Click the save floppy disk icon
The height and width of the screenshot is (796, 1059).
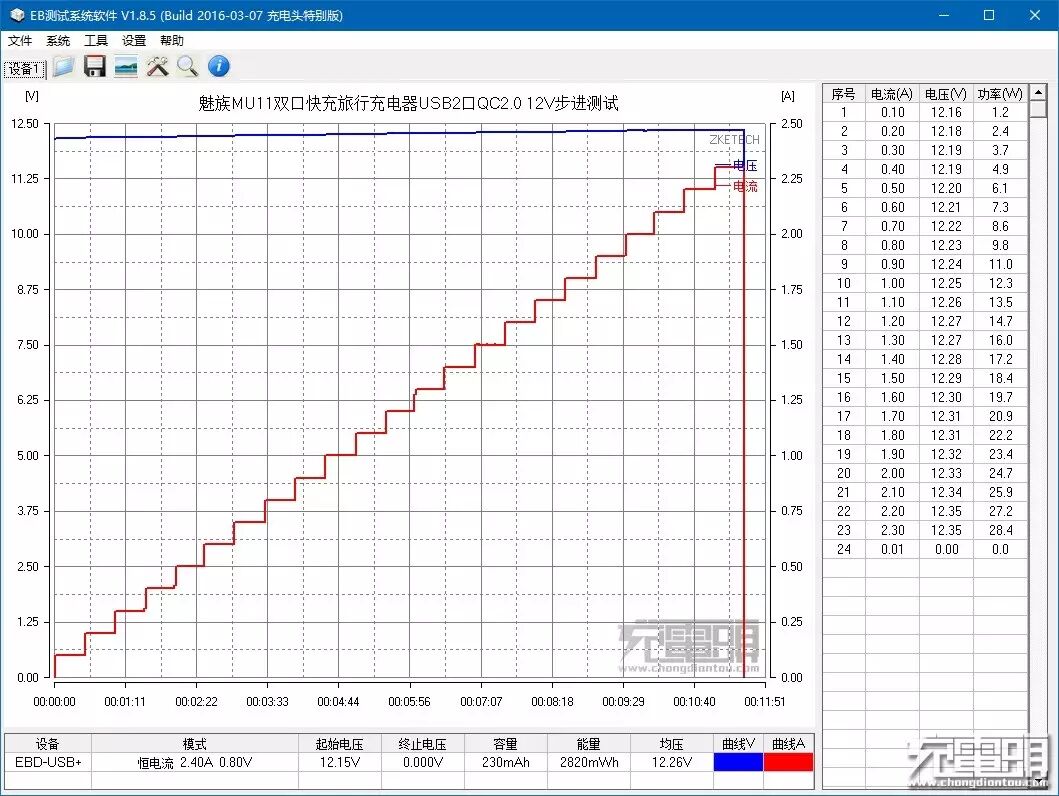95,66
